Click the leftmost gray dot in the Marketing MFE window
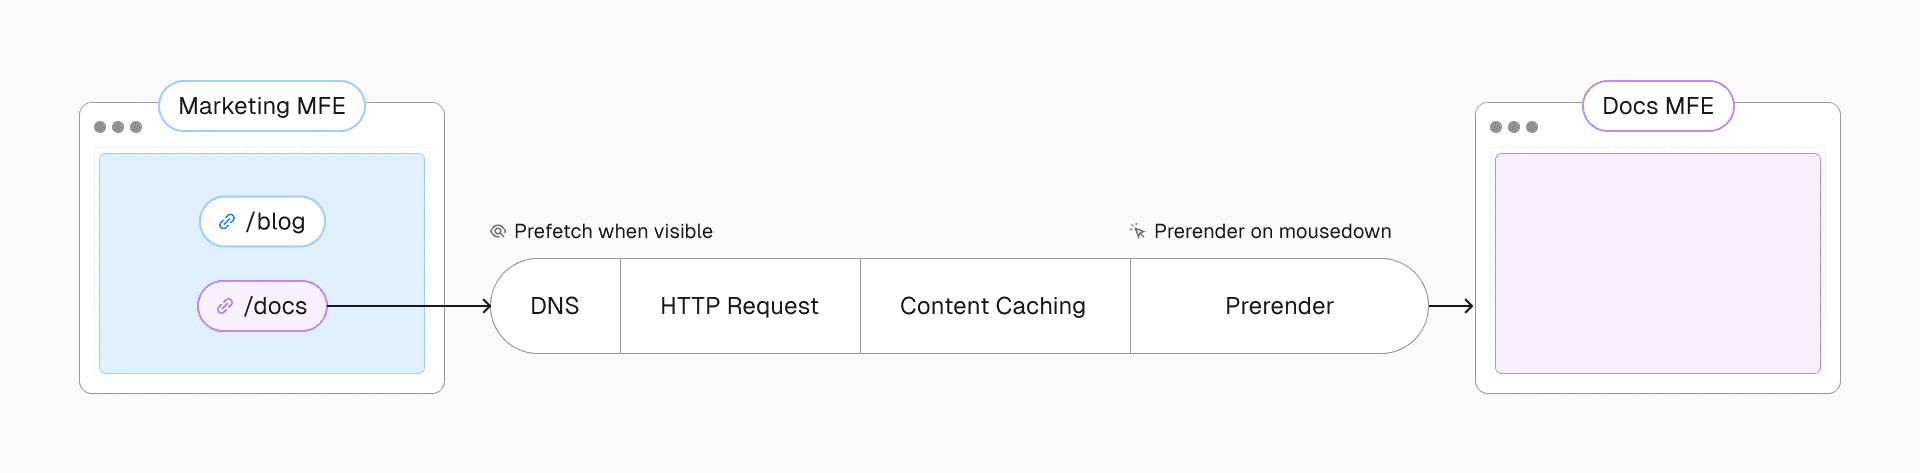Image resolution: width=1920 pixels, height=473 pixels. click(100, 127)
